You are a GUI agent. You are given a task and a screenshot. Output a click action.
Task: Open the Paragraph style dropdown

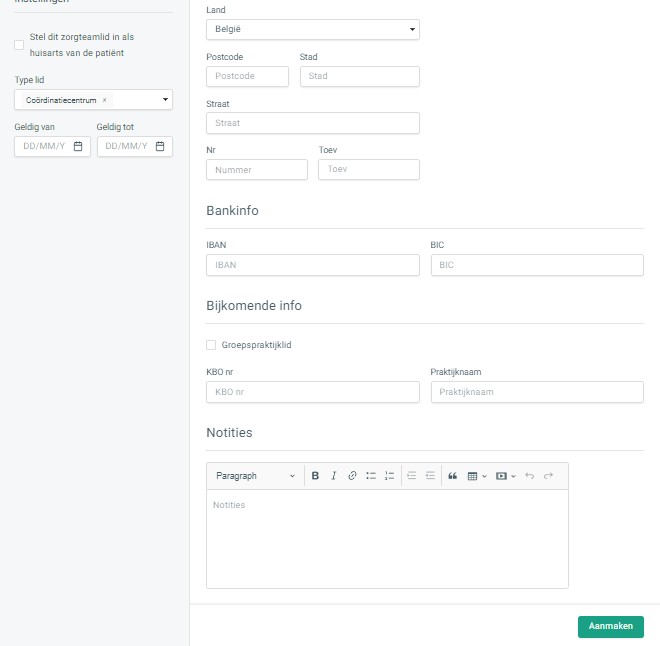pos(255,476)
